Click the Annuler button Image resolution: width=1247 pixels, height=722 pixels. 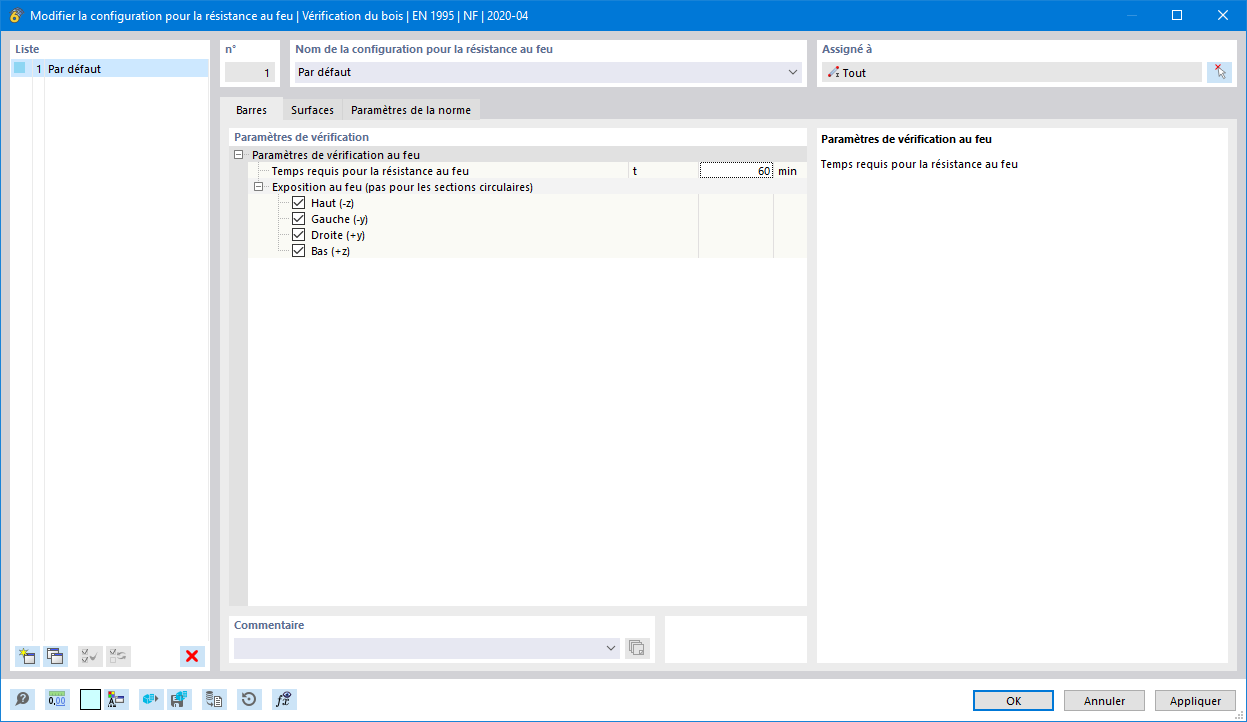coord(1104,701)
